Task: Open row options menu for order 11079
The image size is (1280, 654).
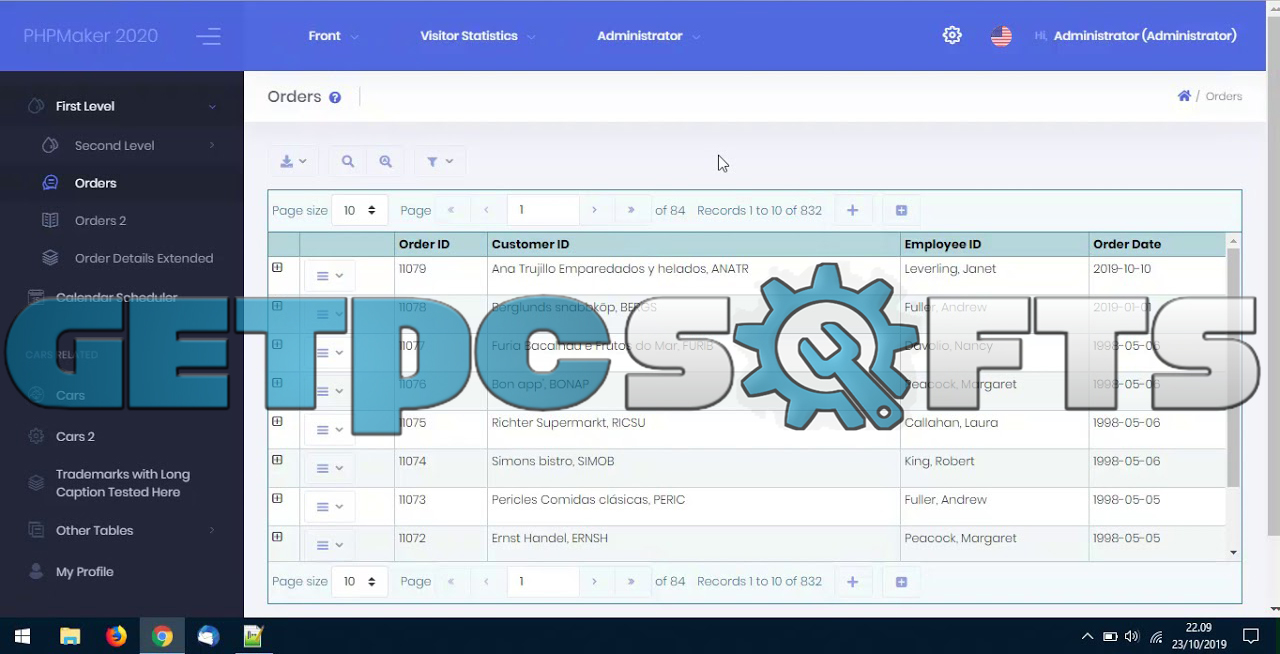Action: click(329, 276)
